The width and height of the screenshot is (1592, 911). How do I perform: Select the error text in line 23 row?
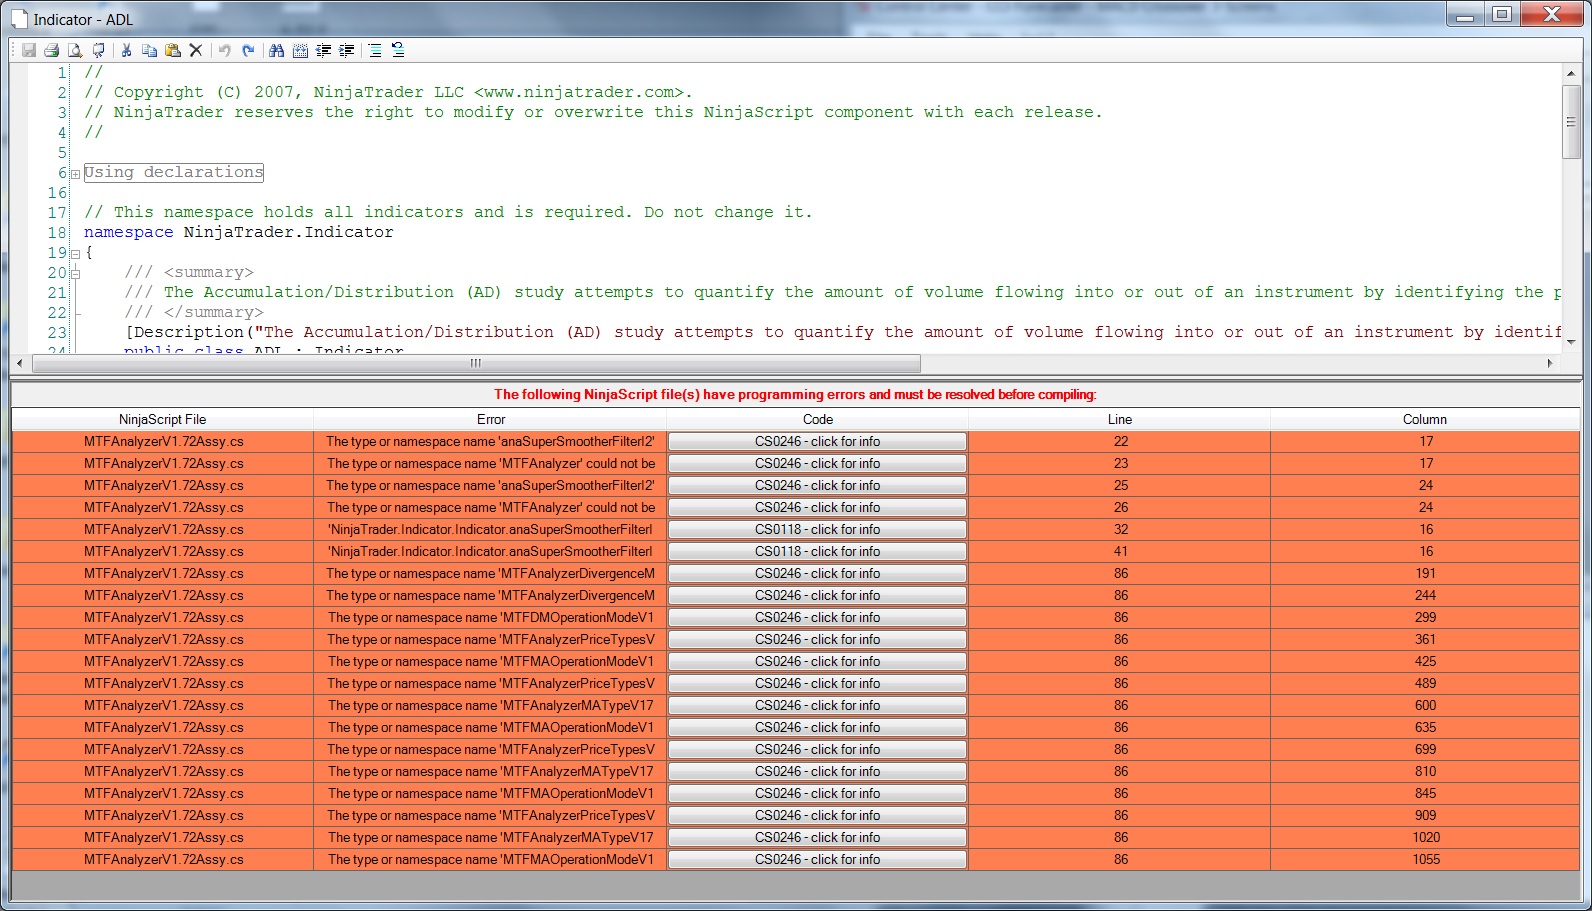click(x=490, y=464)
